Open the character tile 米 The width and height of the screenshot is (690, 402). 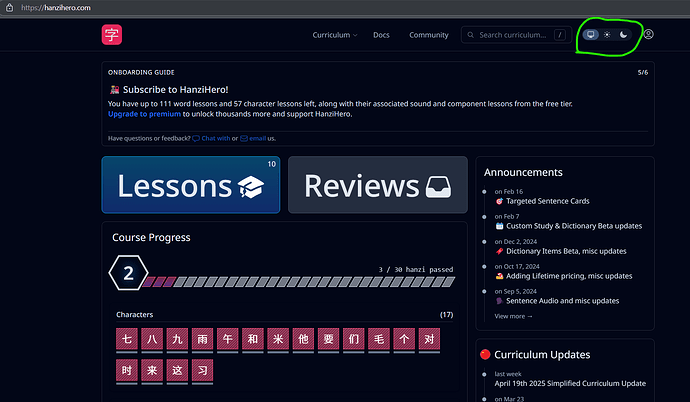point(278,339)
